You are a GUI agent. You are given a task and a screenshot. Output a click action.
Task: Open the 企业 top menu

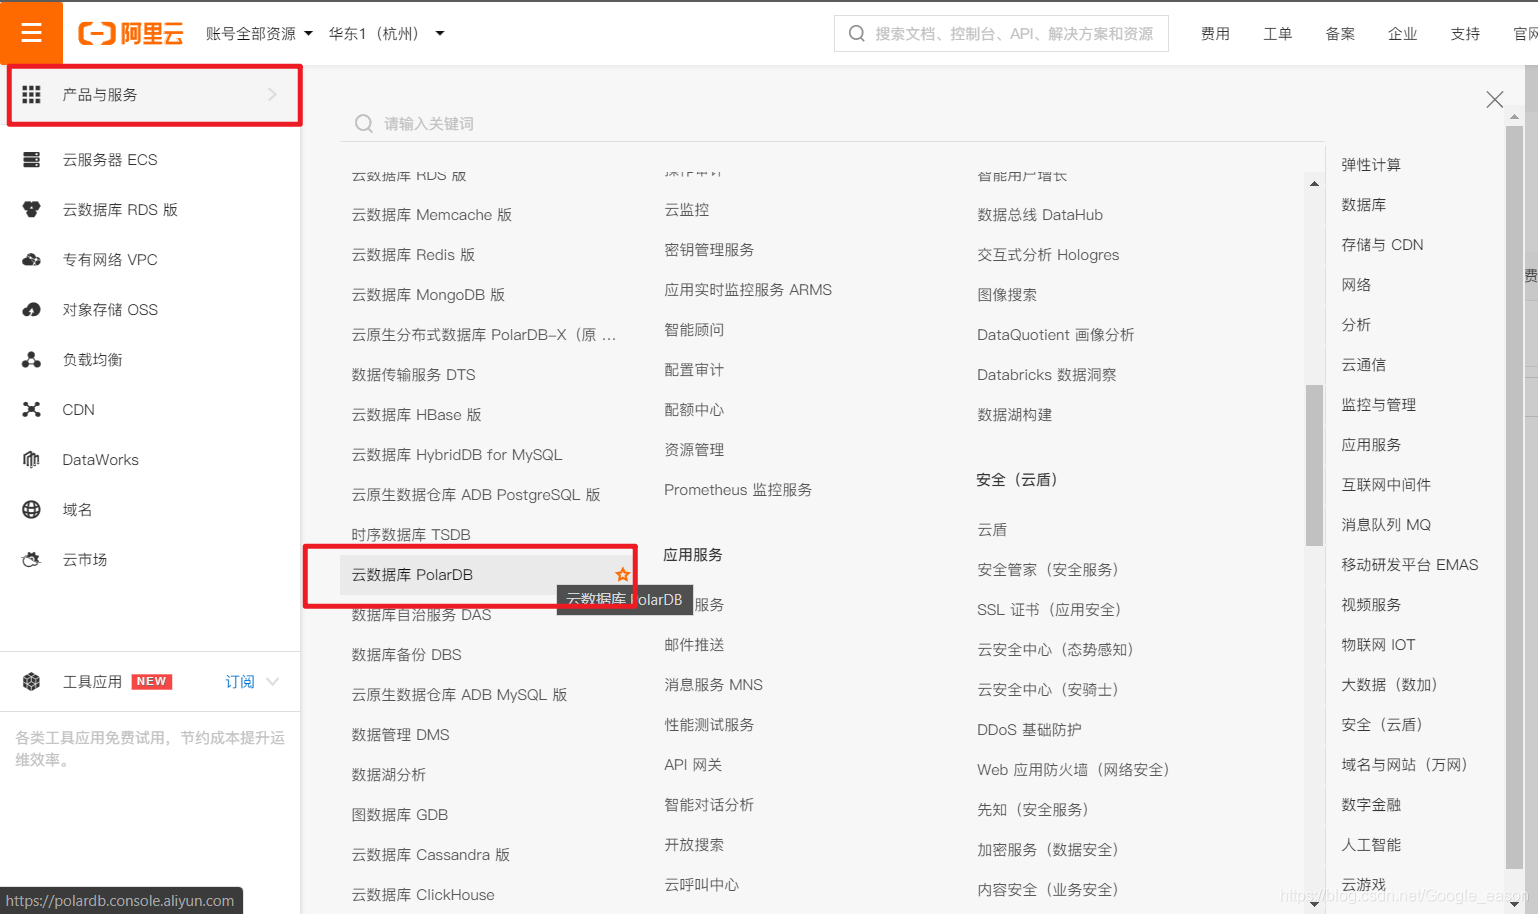1403,34
